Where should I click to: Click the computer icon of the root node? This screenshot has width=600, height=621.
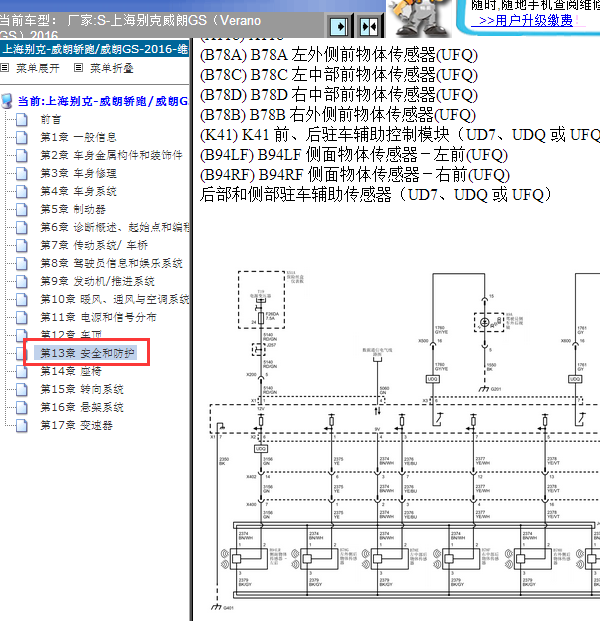click(x=7, y=101)
